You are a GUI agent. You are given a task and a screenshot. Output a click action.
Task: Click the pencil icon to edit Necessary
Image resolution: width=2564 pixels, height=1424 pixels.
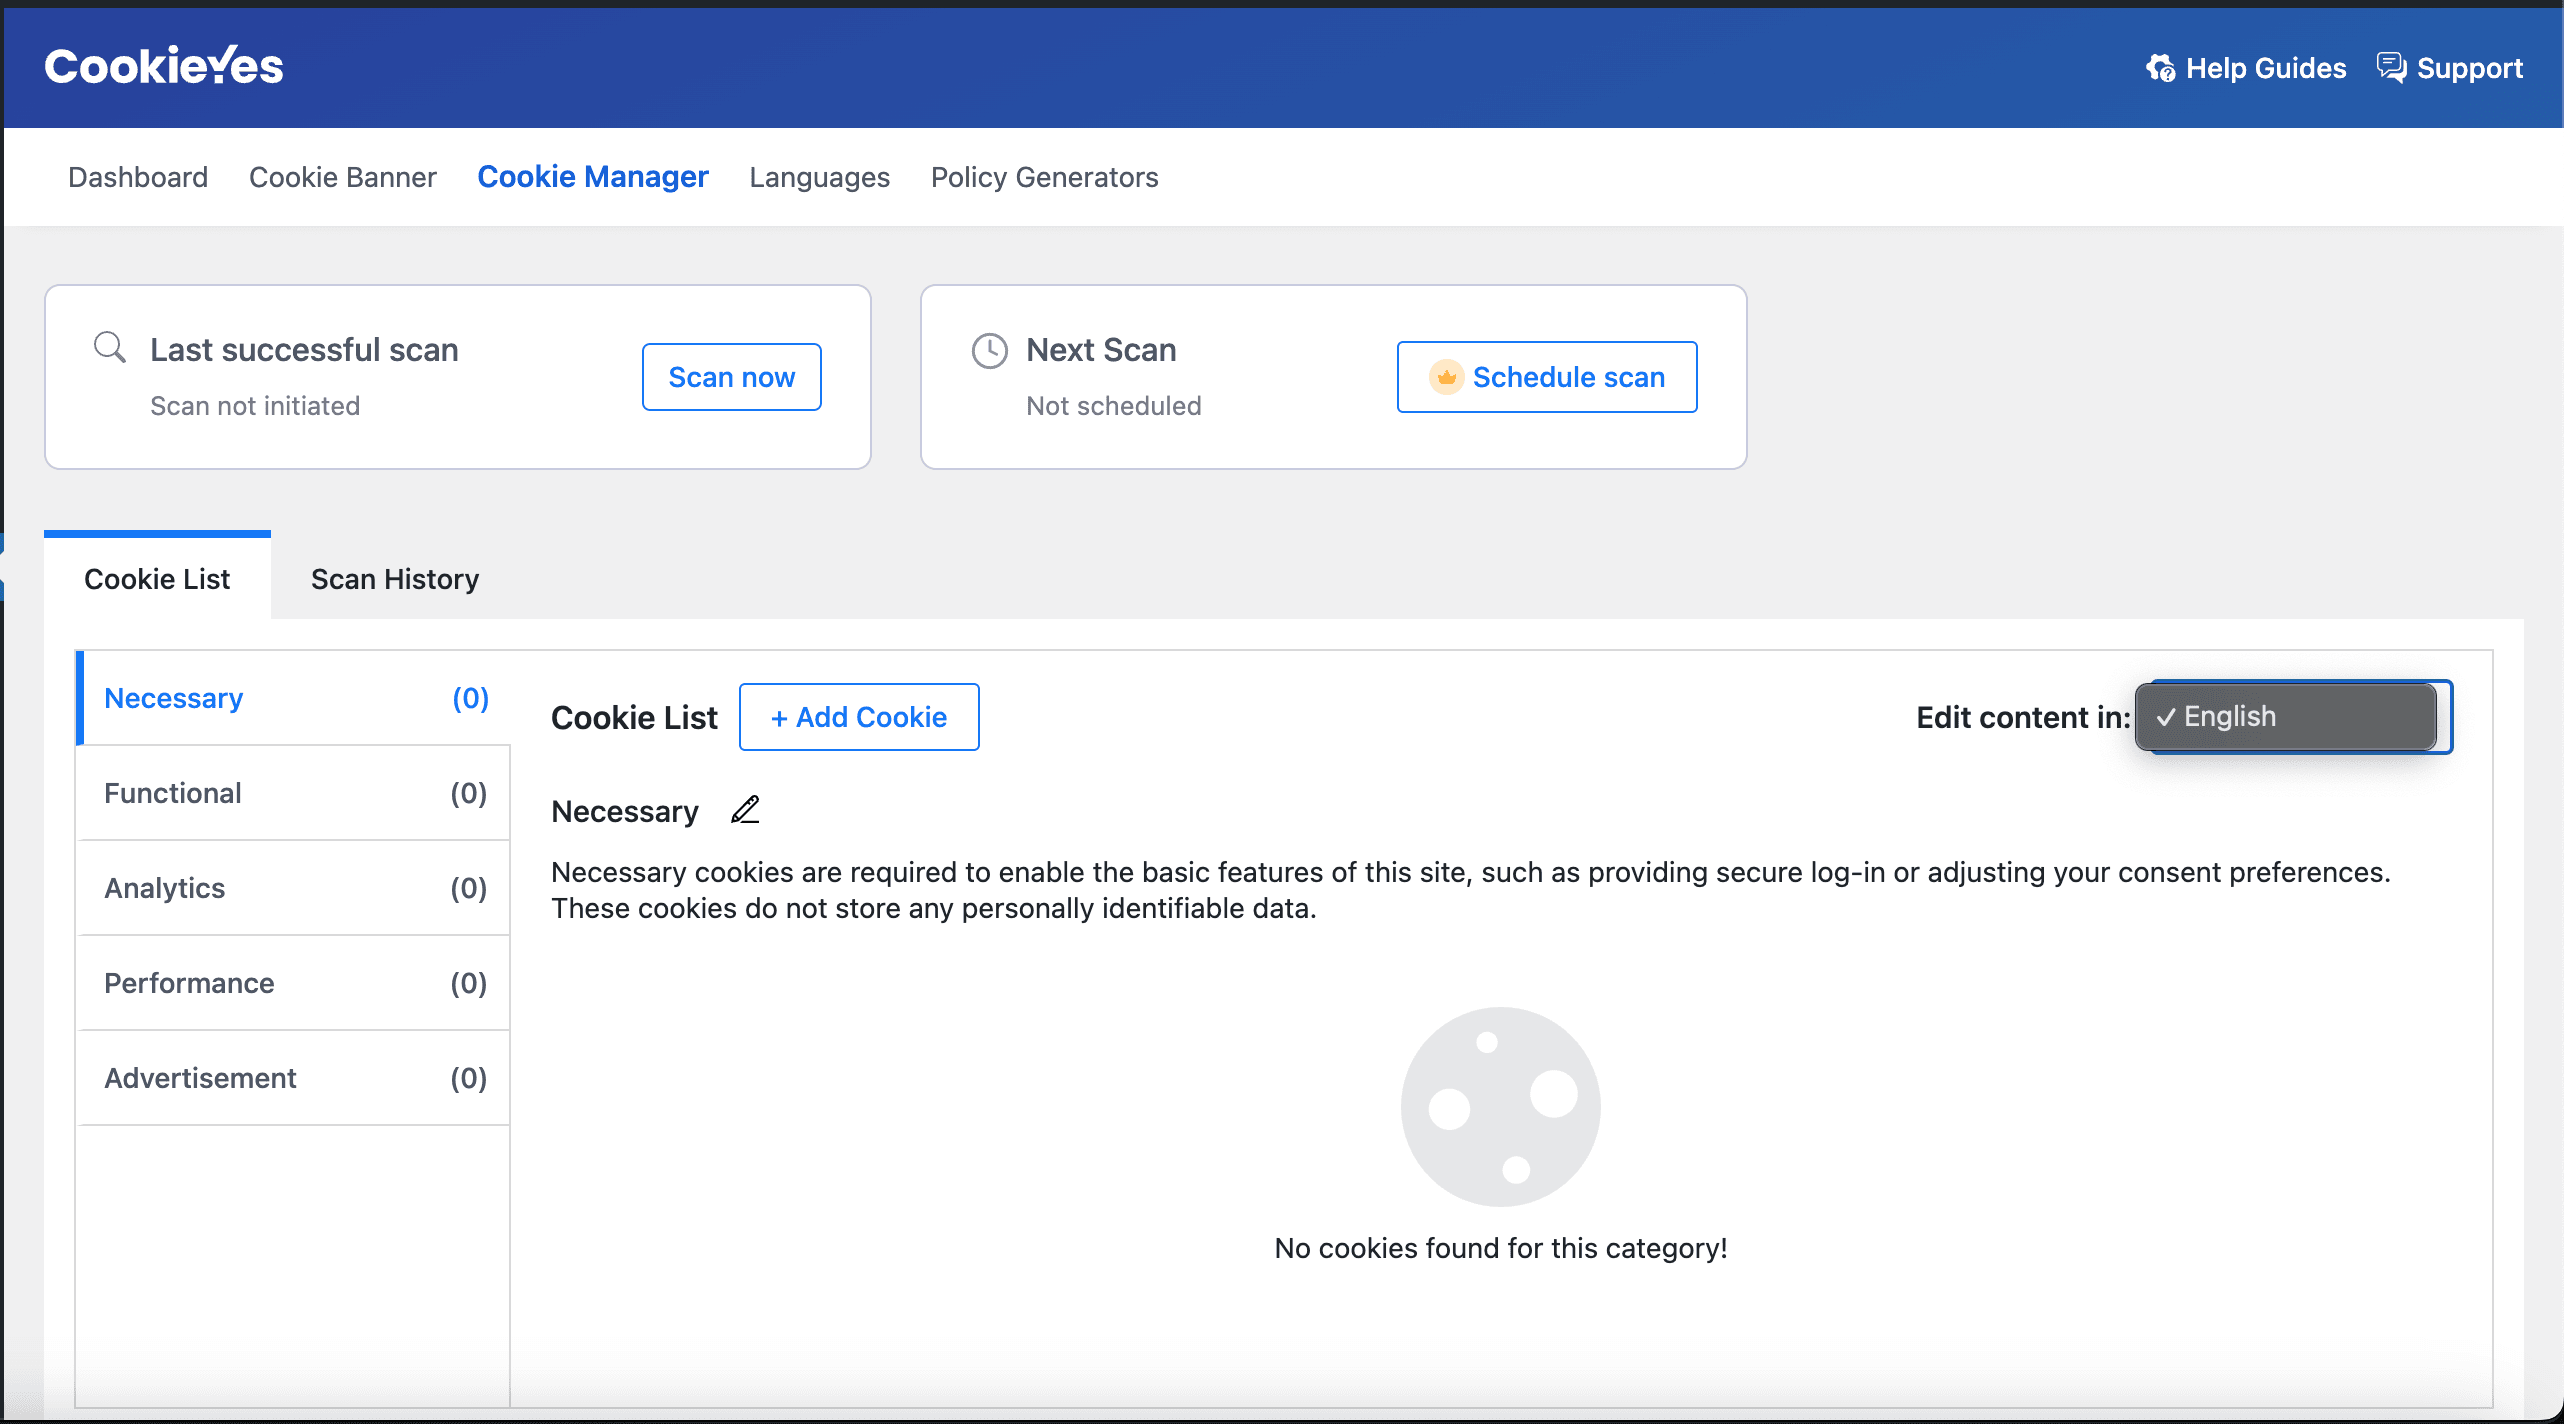746,809
